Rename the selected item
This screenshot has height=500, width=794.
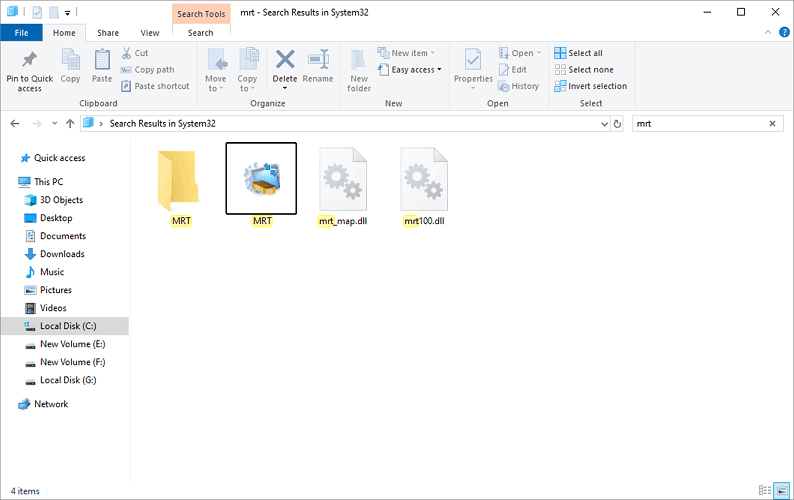[318, 66]
